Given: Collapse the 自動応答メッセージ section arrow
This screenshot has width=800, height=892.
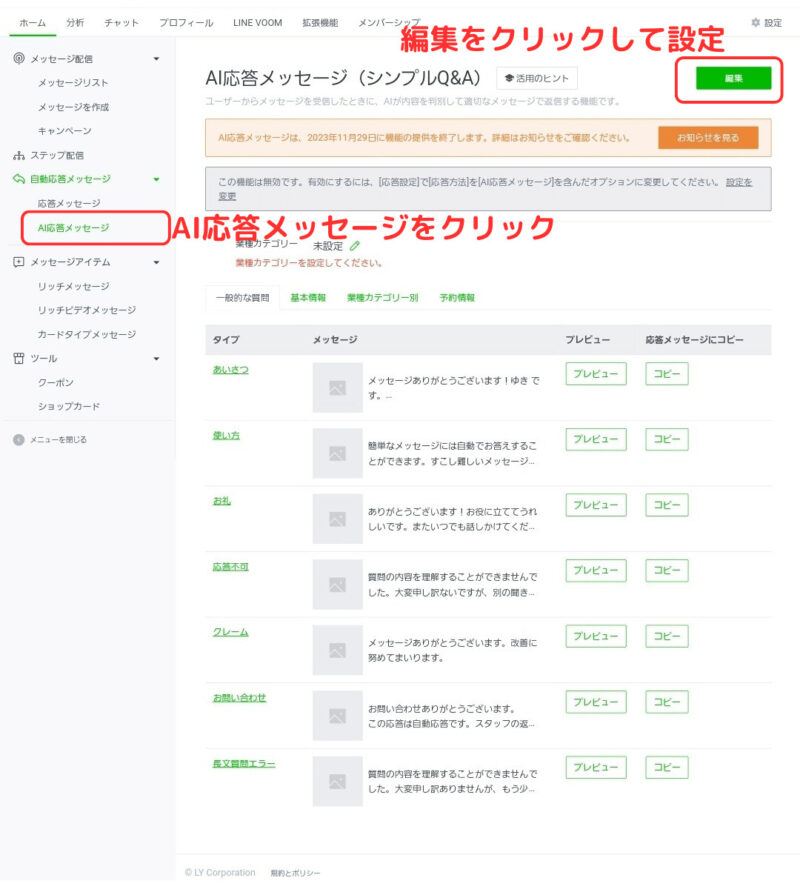Looking at the screenshot, I should 156,179.
